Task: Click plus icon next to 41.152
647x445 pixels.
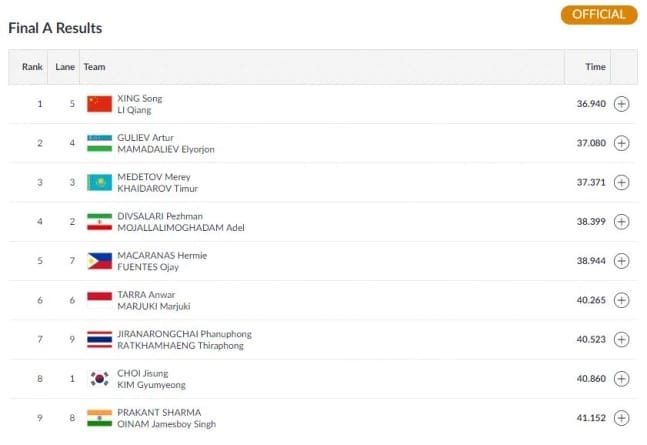Action: (621, 418)
